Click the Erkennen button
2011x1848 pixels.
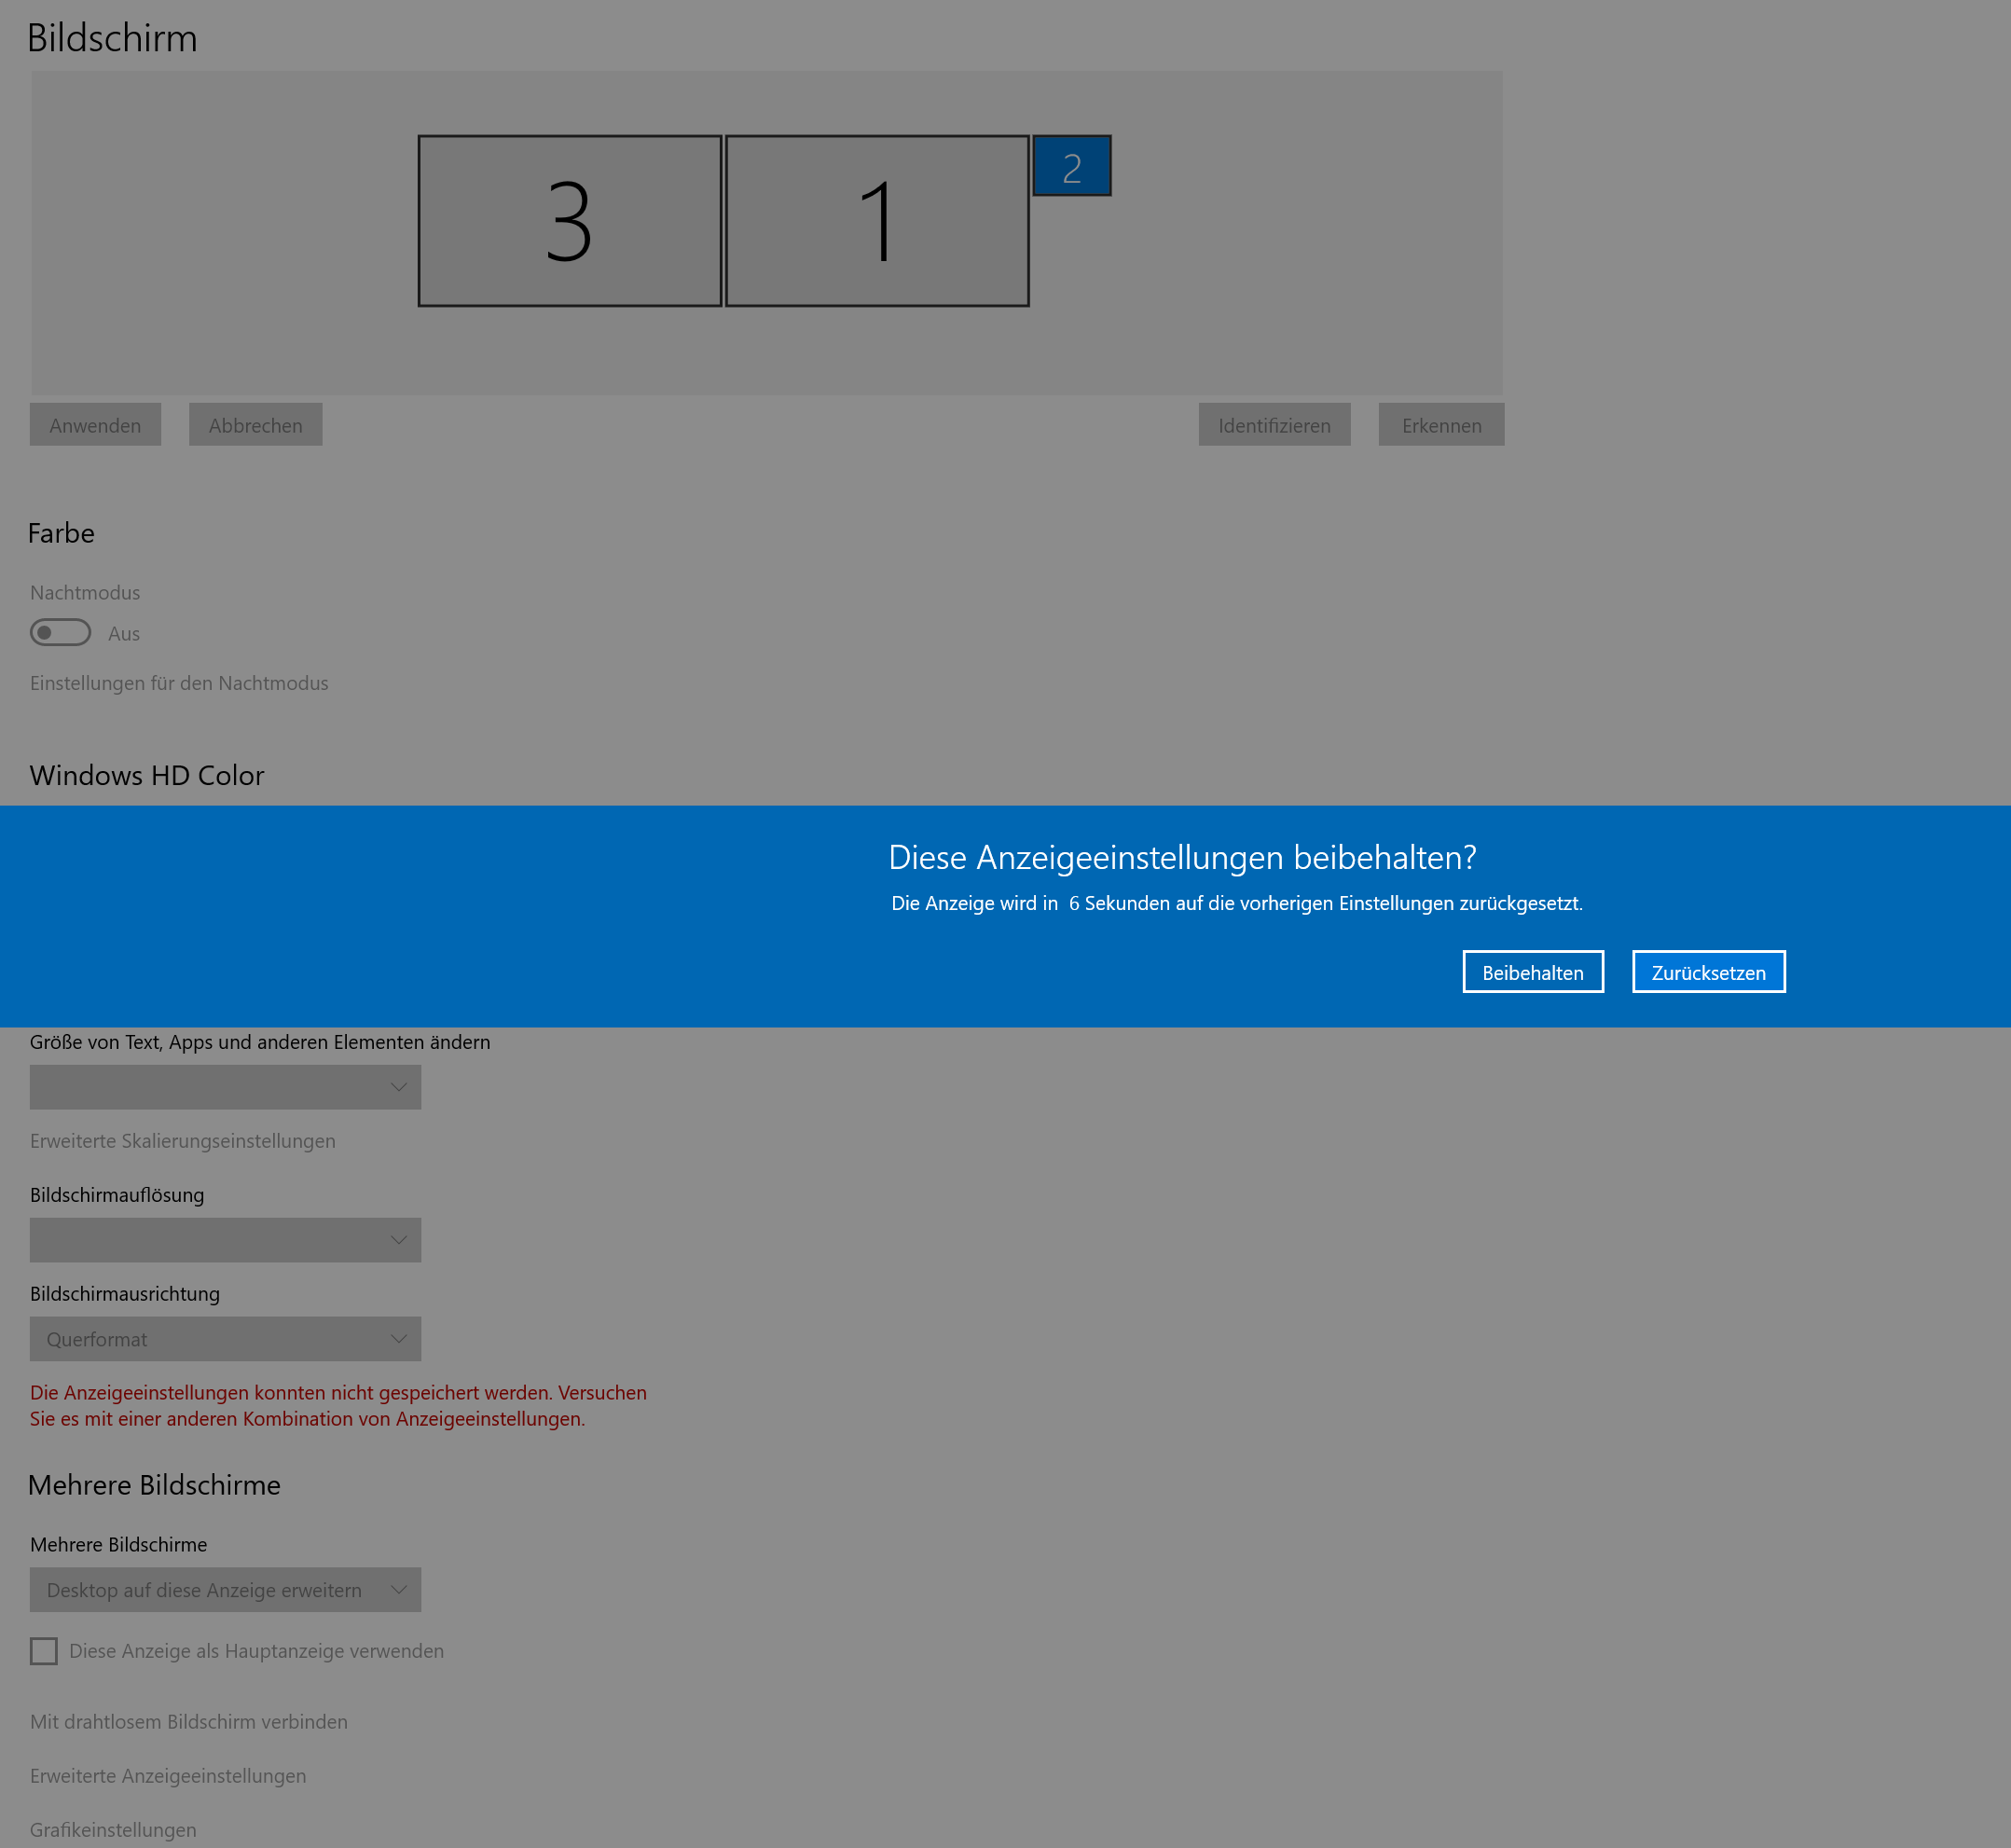(x=1440, y=425)
